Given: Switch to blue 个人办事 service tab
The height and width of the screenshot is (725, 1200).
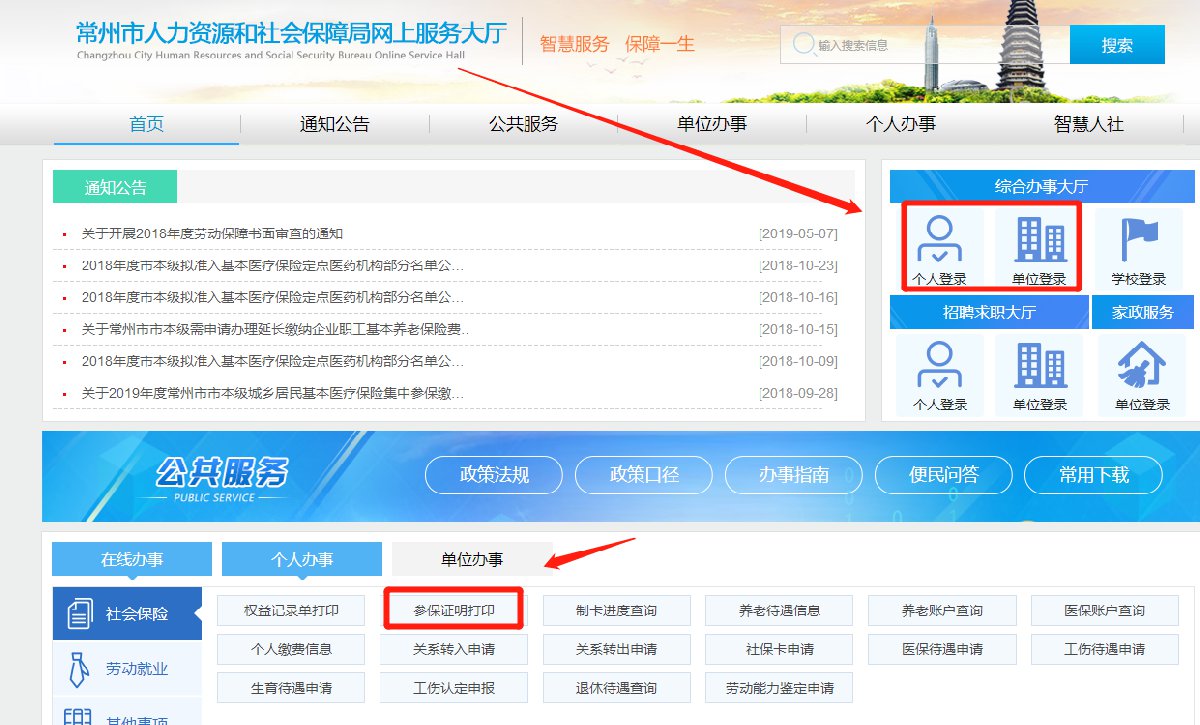Looking at the screenshot, I should [302, 560].
